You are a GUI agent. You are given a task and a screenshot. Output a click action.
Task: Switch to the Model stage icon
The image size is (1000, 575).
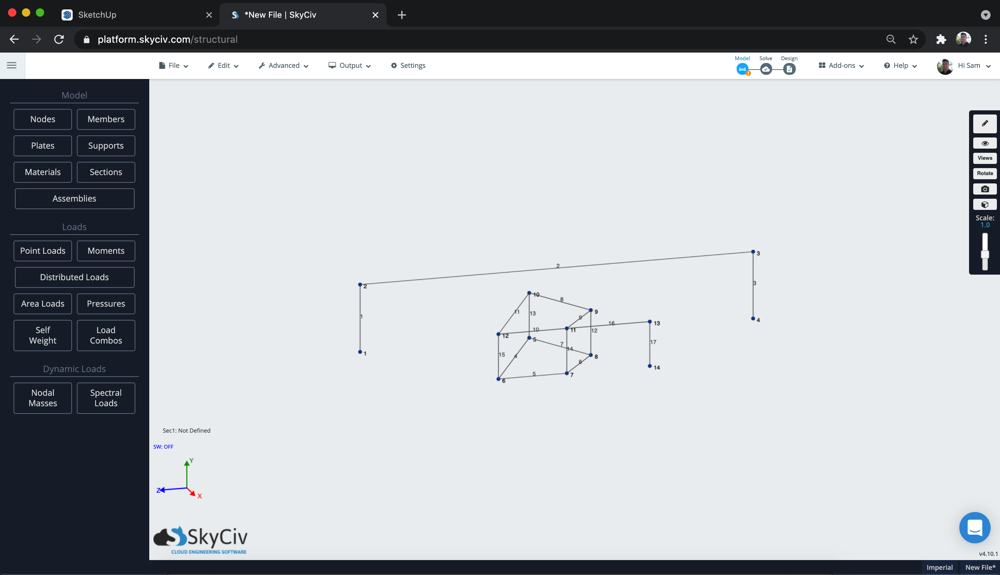742,69
